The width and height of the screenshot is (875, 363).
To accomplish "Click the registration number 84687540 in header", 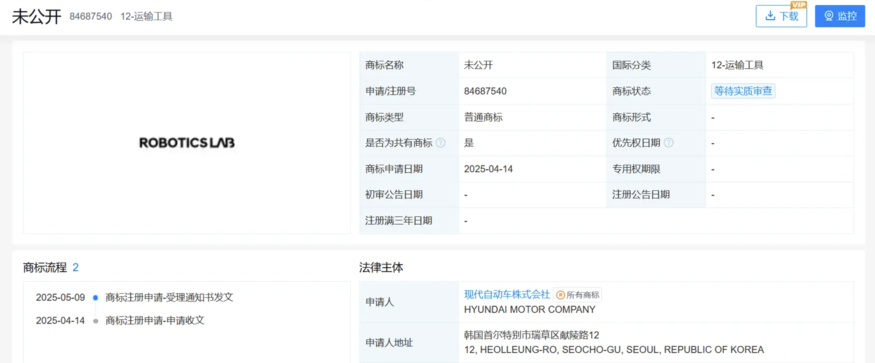I will tap(89, 16).
